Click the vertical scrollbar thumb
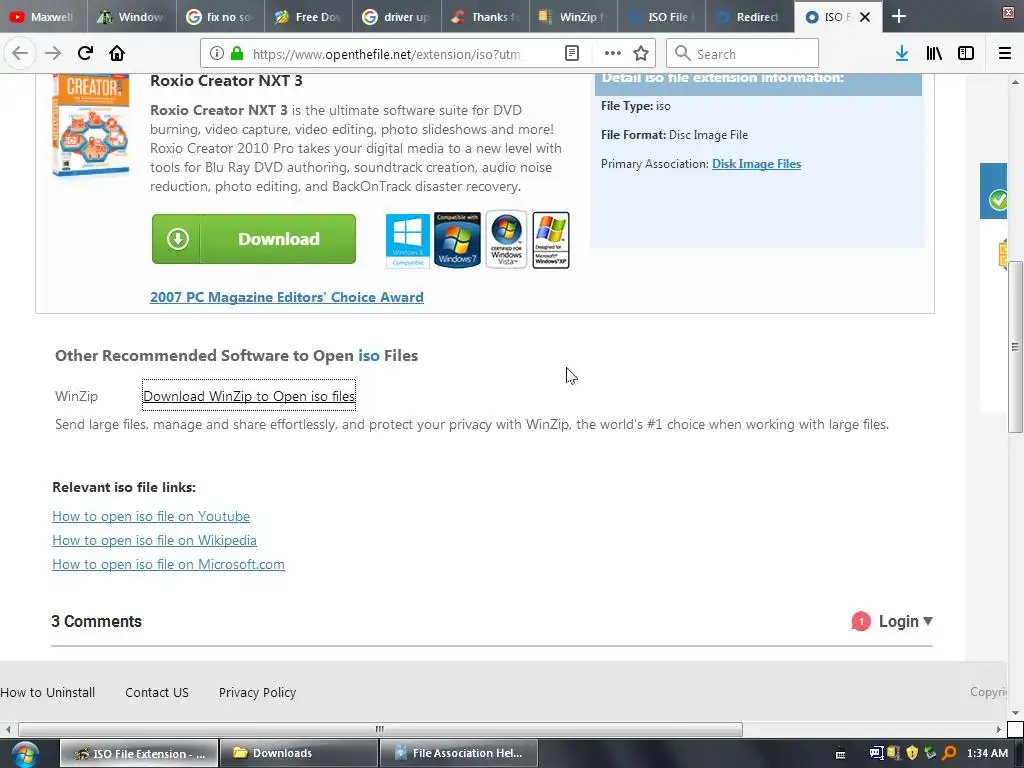 point(1015,347)
